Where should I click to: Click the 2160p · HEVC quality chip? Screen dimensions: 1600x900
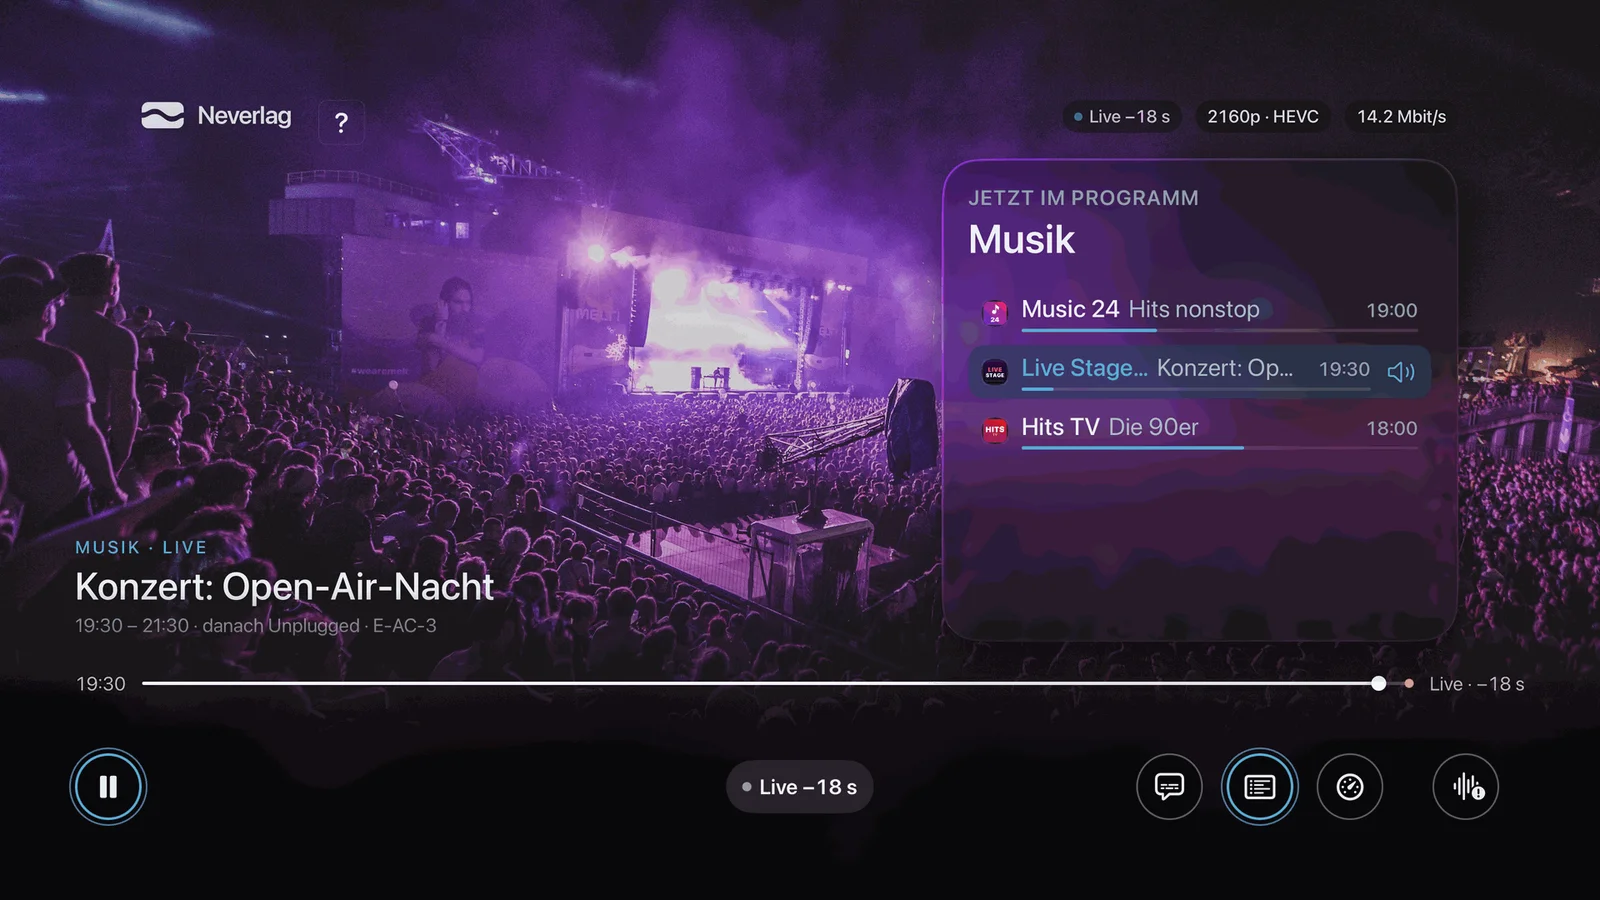point(1263,117)
